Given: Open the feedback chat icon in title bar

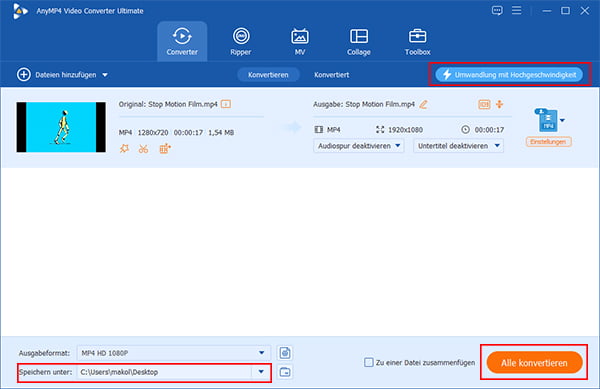Looking at the screenshot, I should pyautogui.click(x=497, y=10).
